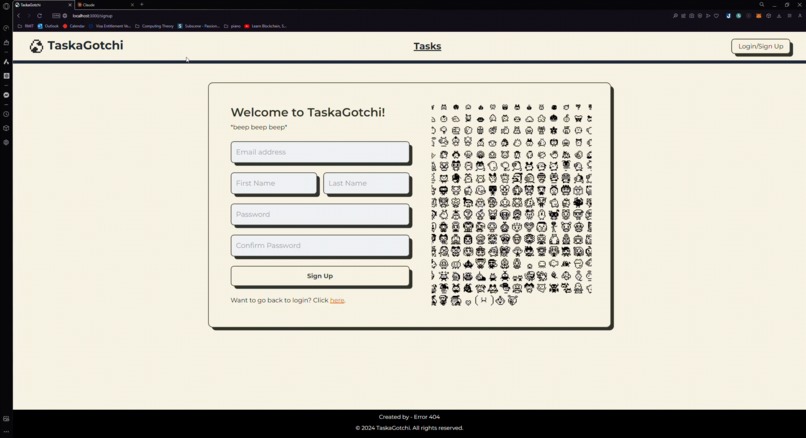This screenshot has width=806, height=438.
Task: Open the orange extension icon
Action: [759, 16]
